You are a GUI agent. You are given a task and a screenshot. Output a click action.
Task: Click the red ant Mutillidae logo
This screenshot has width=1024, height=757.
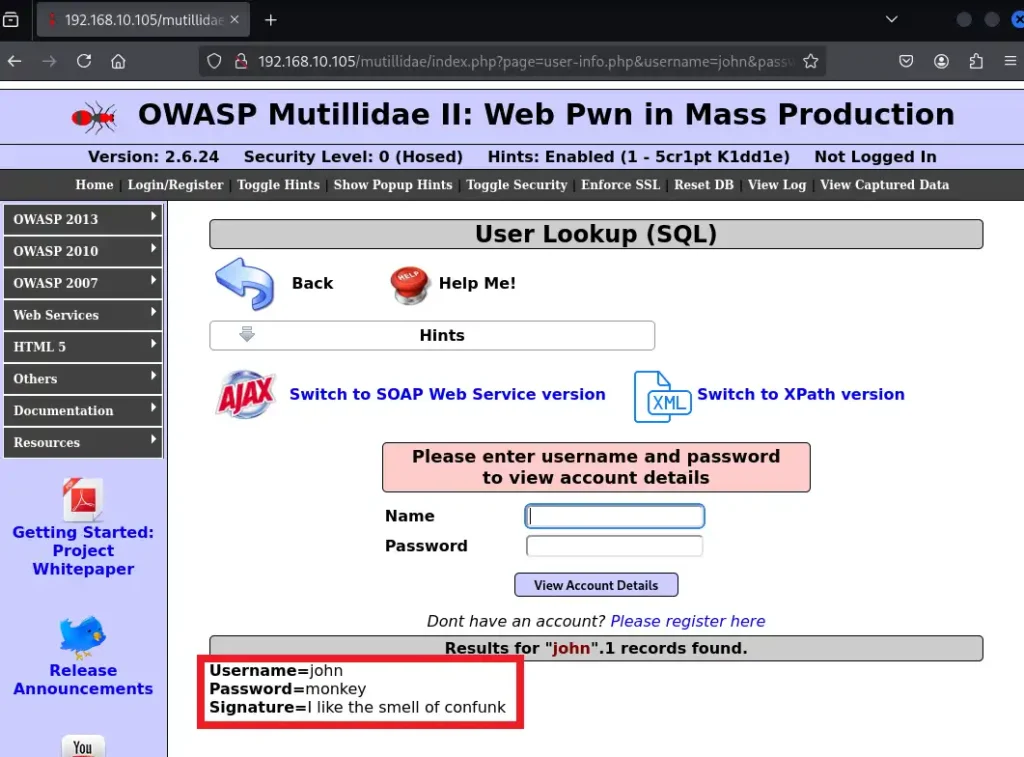tap(95, 118)
